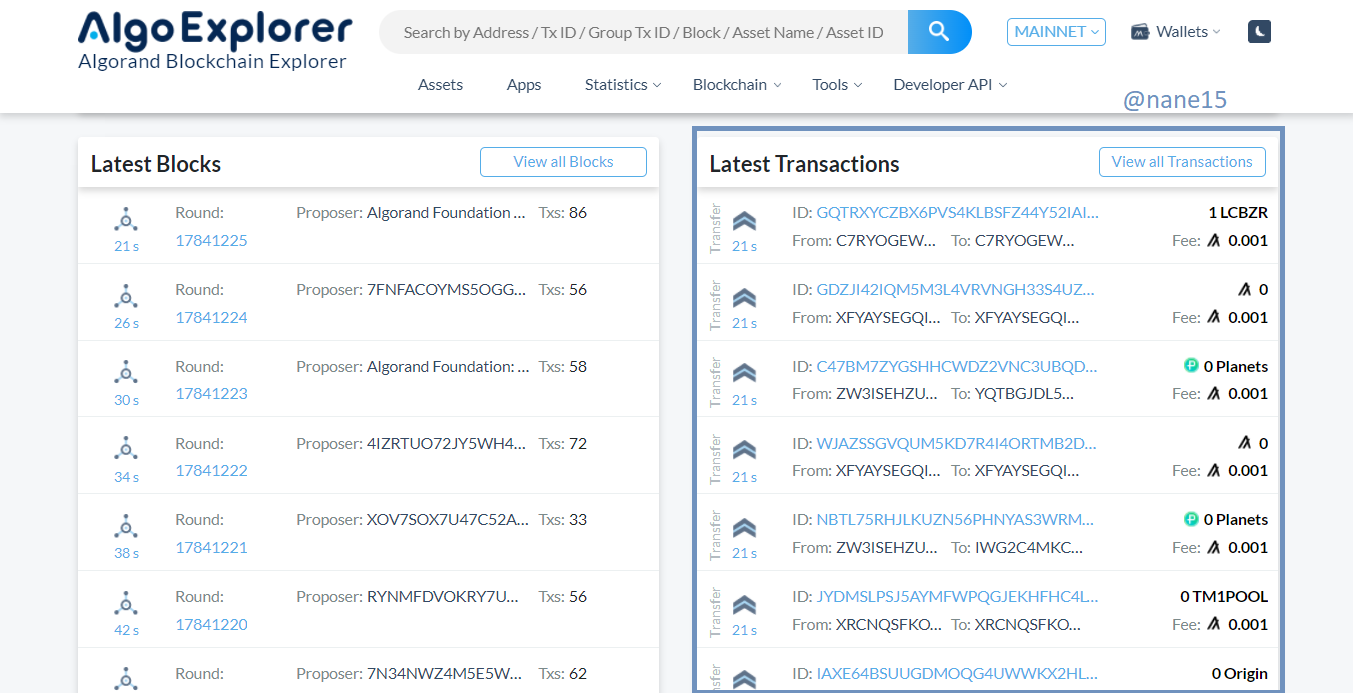Open transaction ID NBTL75RHJLKUZN56PHNYAS3WRM
This screenshot has width=1353, height=693.
coord(955,520)
